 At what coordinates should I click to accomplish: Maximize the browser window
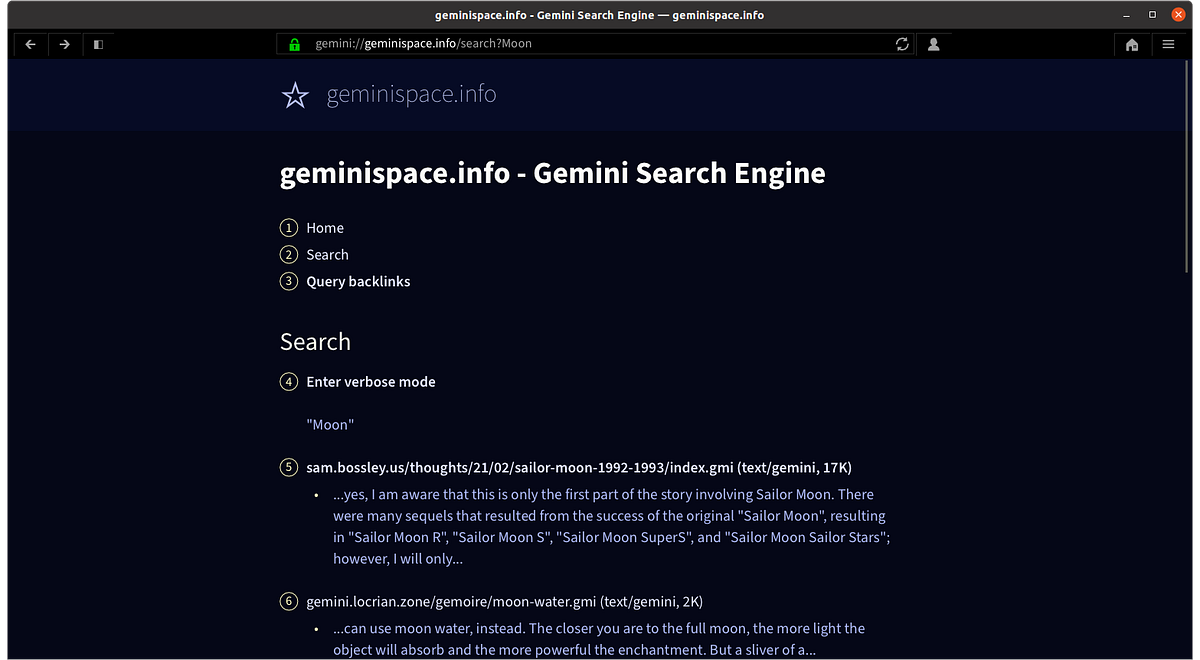pyautogui.click(x=1152, y=15)
